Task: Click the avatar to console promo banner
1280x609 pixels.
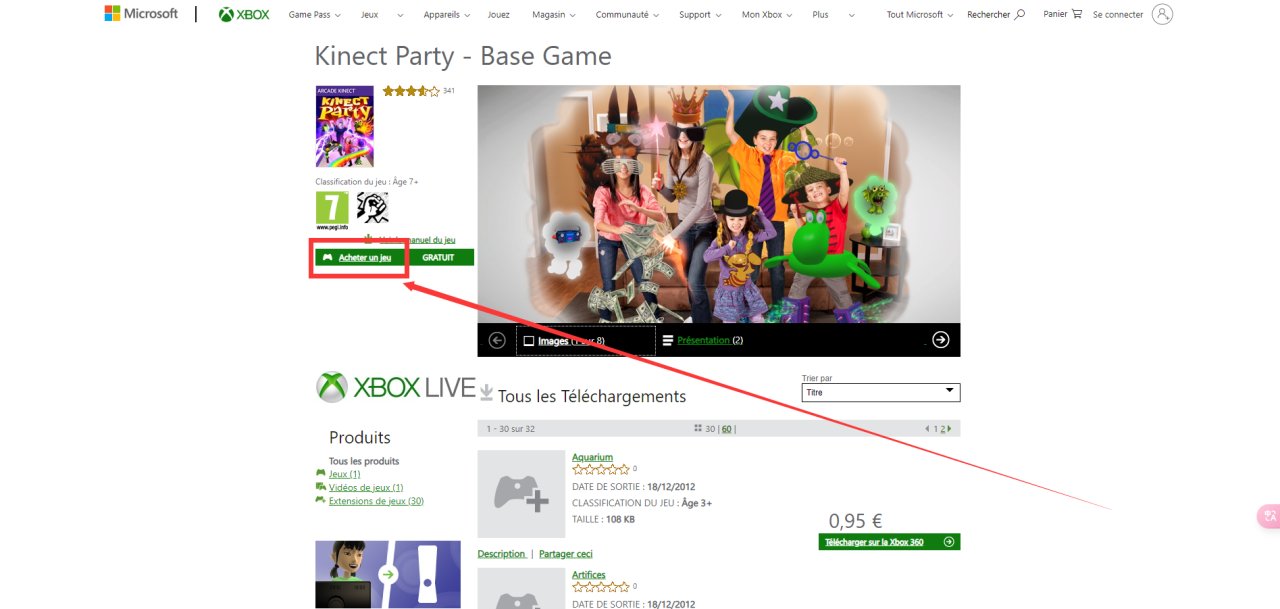Action: click(388, 575)
